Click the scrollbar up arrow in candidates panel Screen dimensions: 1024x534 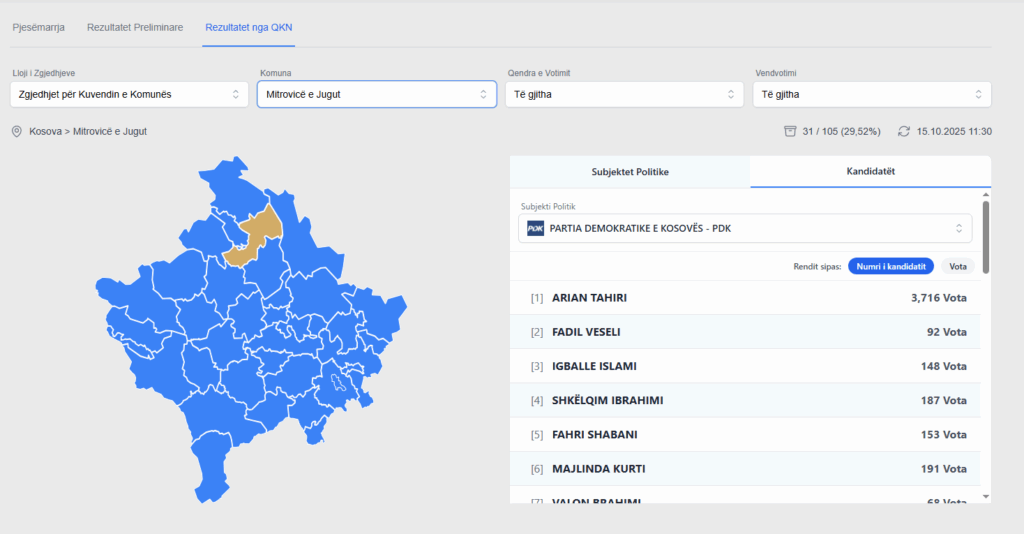click(x=986, y=194)
